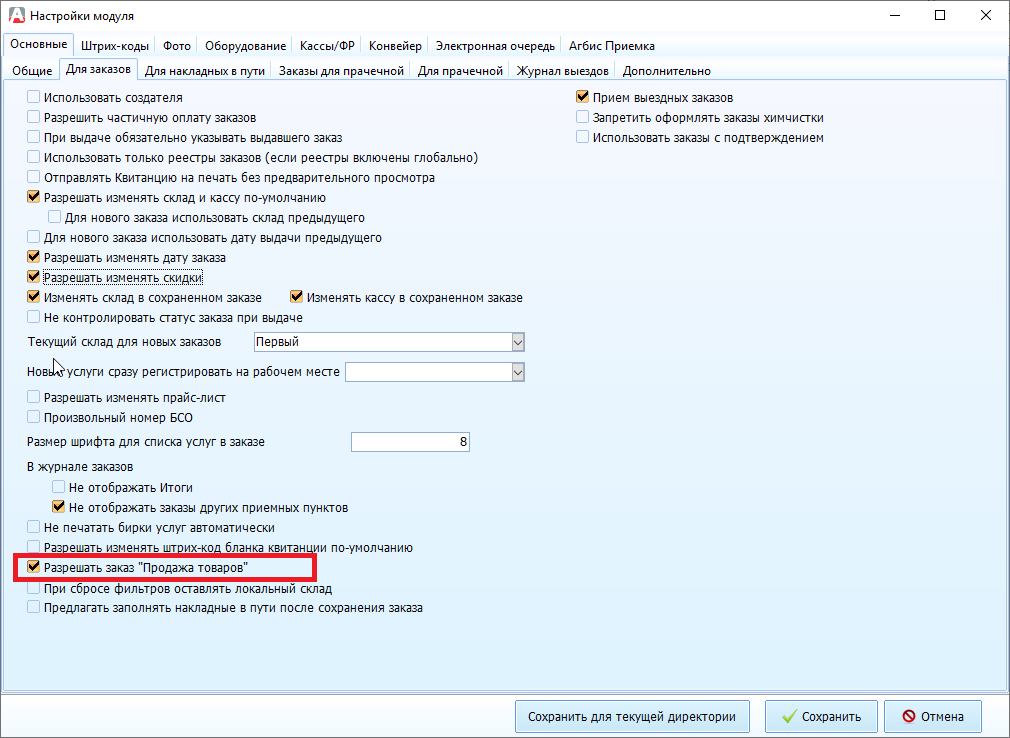Check Предлагать заполнять накладные в пути
This screenshot has height=738, width=1010.
click(33, 607)
